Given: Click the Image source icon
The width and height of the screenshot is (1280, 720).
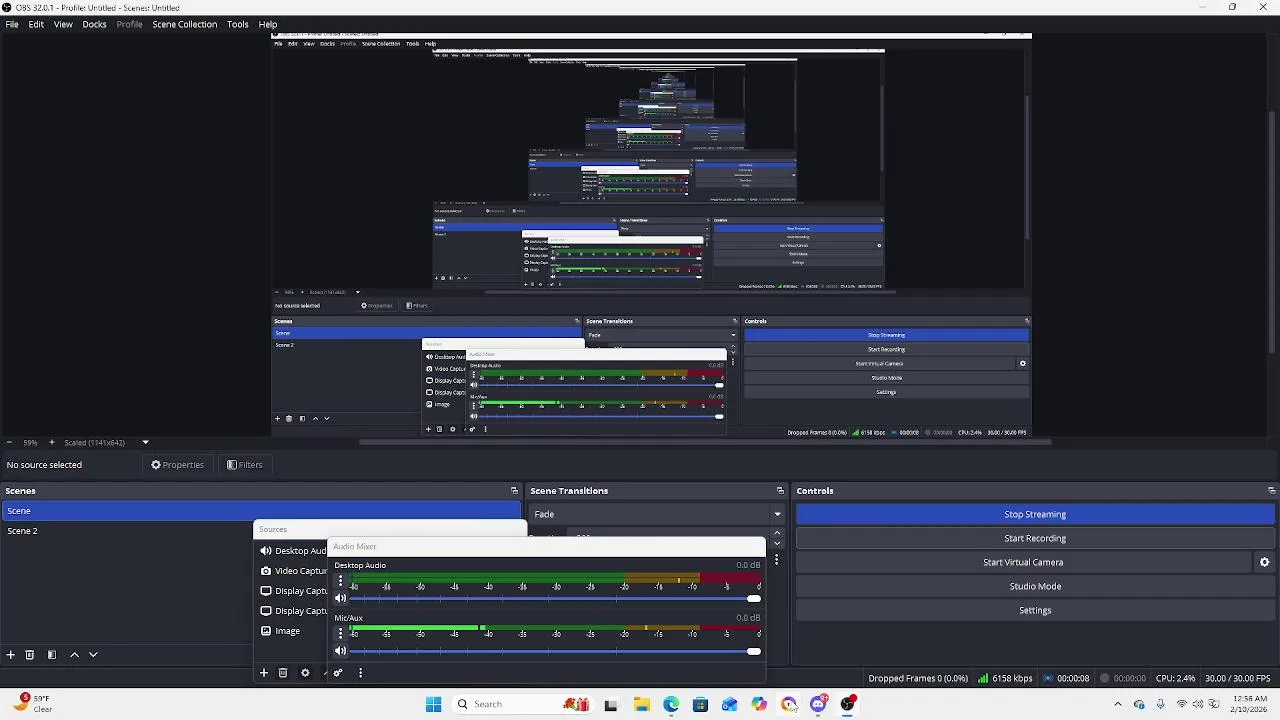Looking at the screenshot, I should 266,631.
